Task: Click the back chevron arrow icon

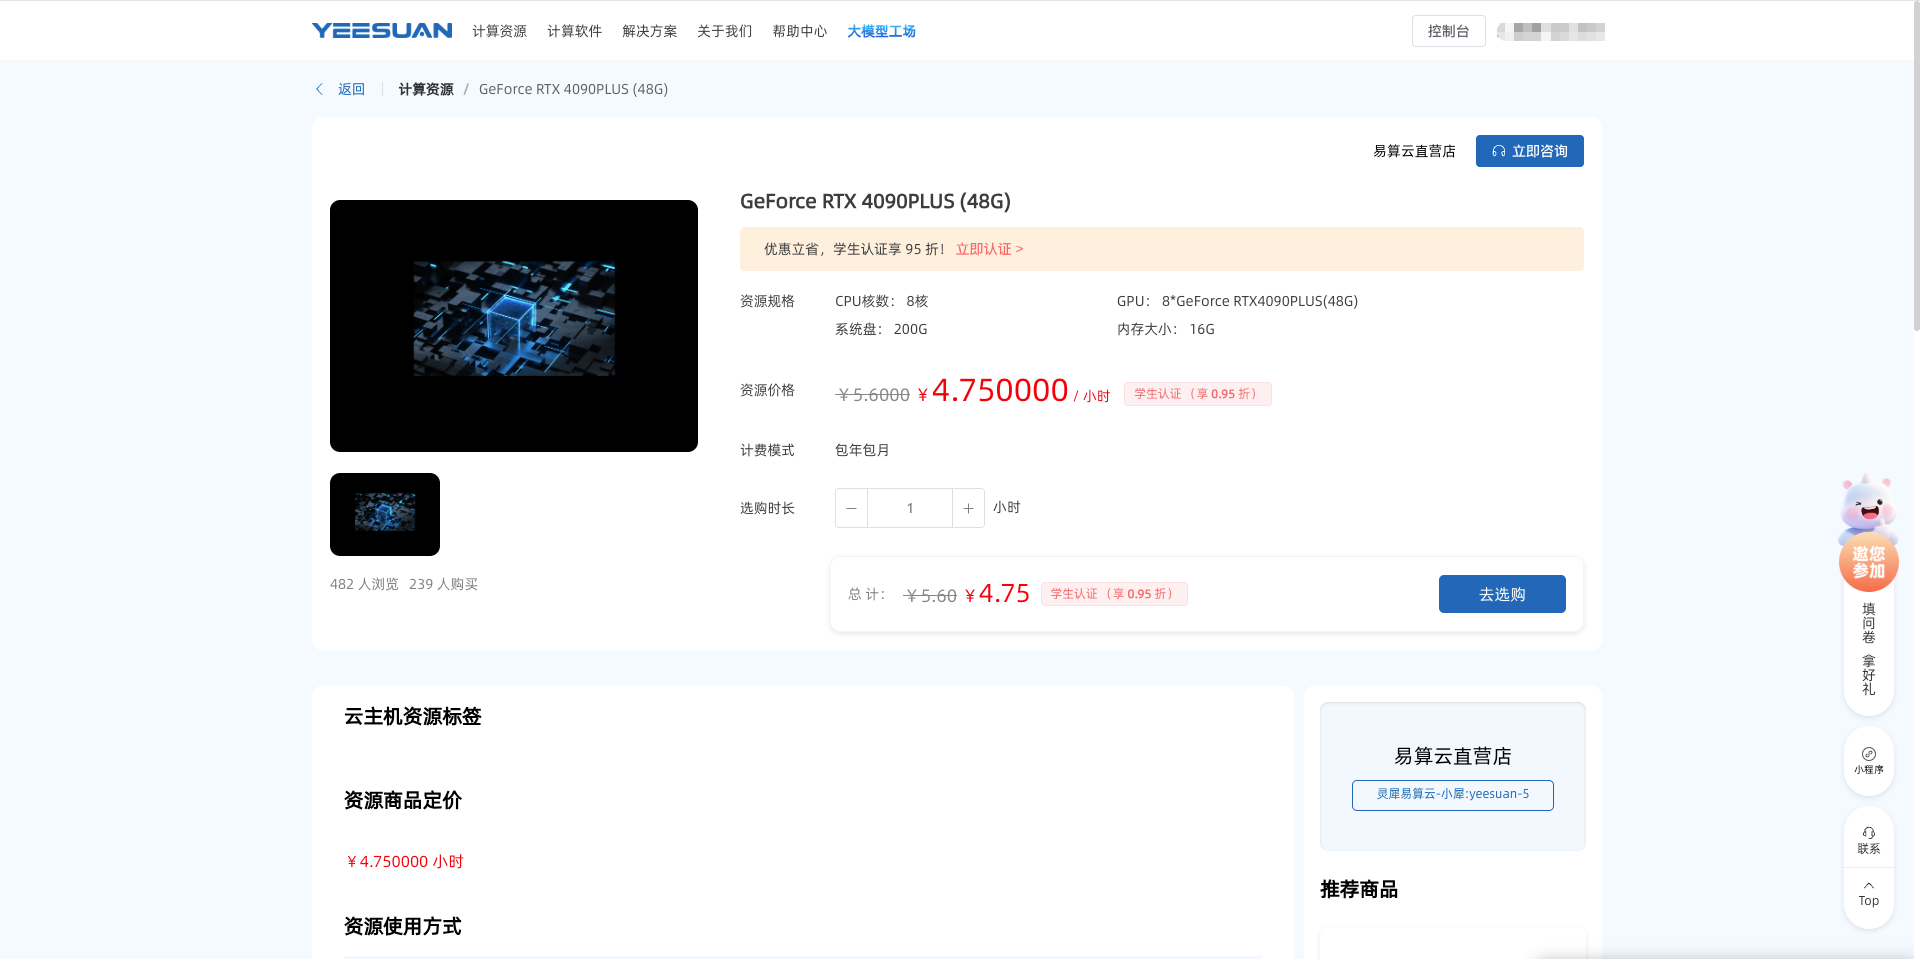Action: [320, 89]
